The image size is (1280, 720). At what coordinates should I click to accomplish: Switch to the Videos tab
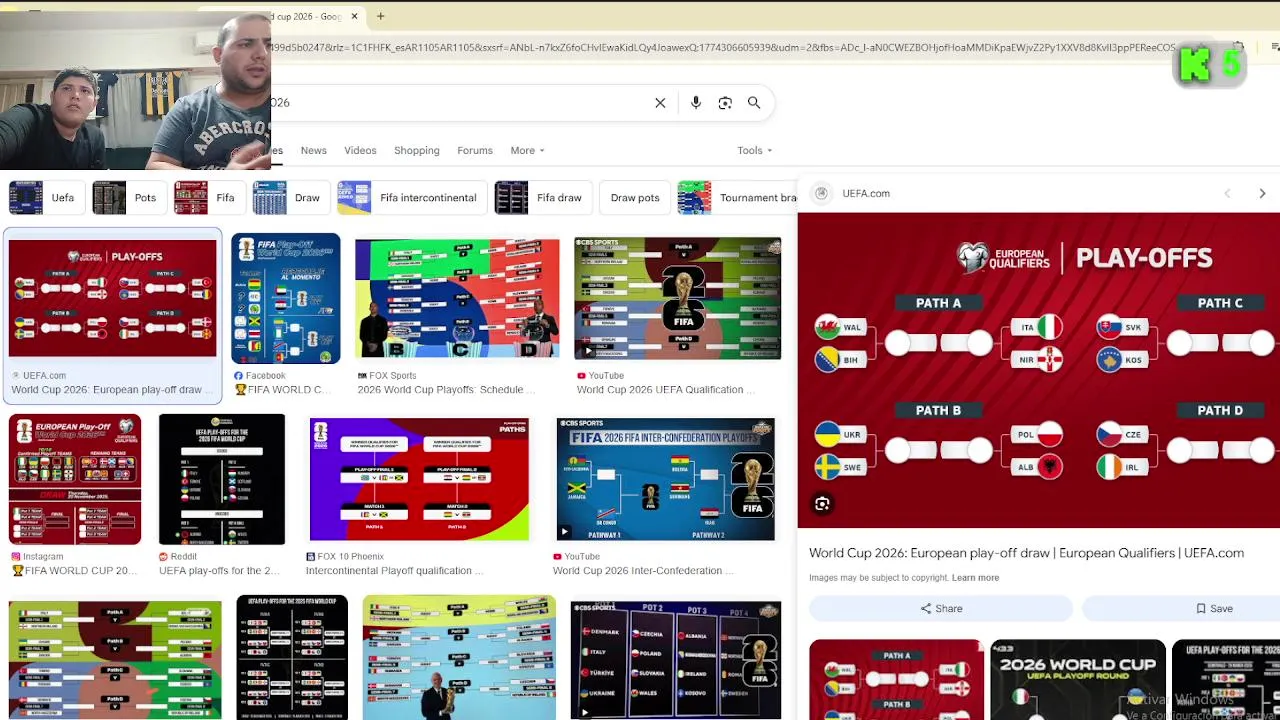point(360,150)
